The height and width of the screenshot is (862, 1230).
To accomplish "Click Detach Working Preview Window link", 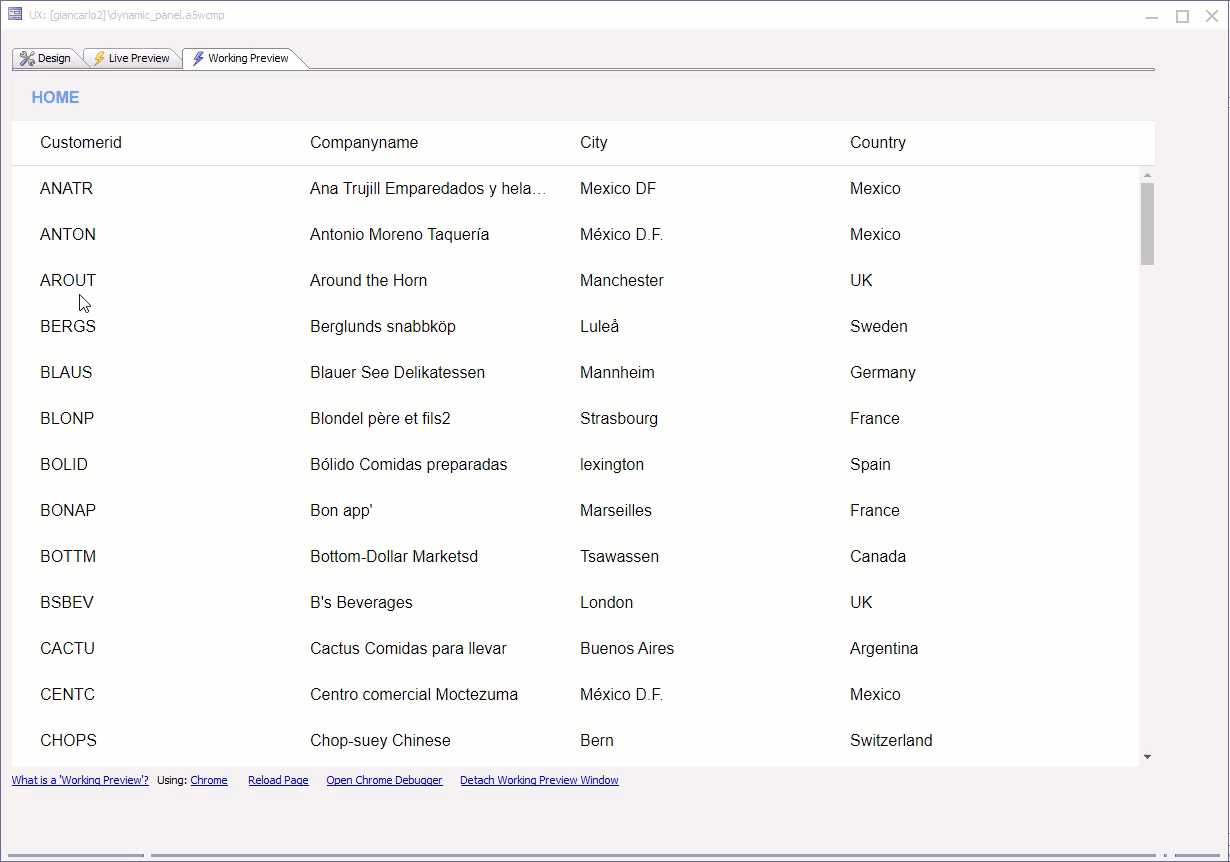I will tap(539, 780).
